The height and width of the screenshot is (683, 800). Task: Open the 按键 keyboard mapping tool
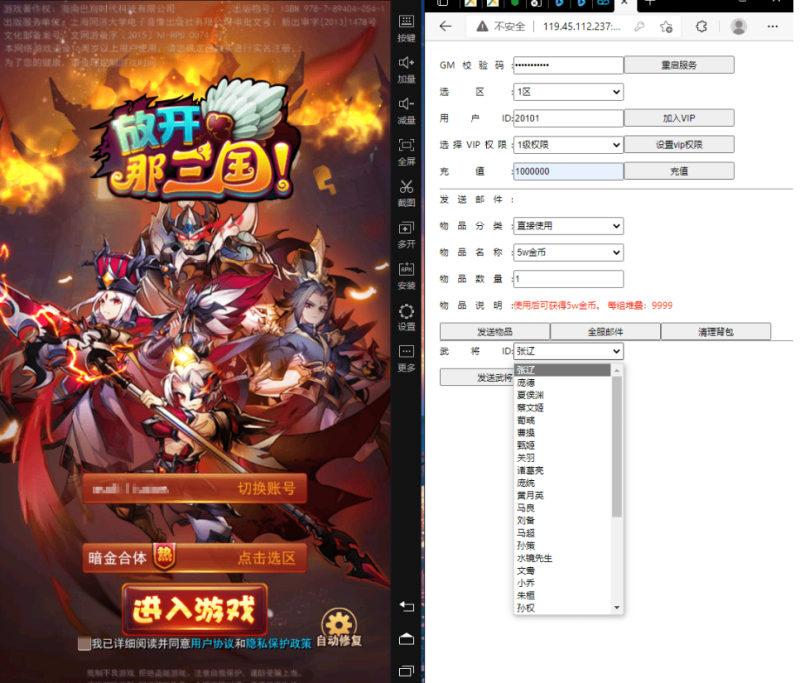pos(406,28)
